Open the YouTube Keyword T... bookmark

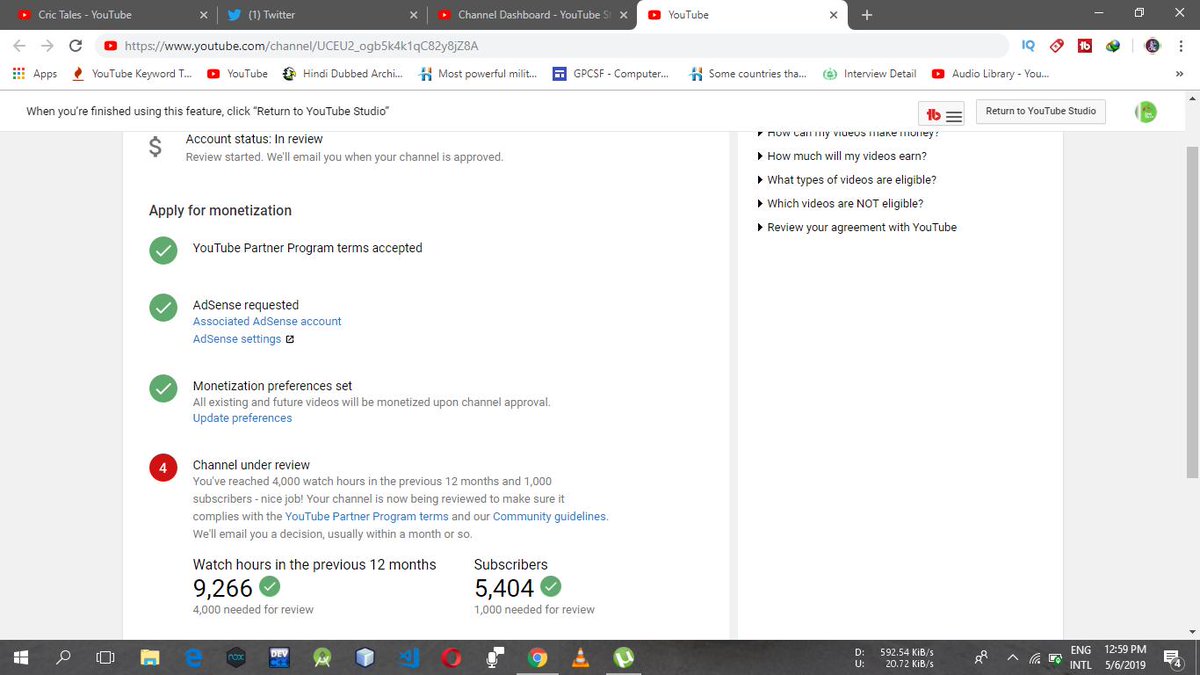pyautogui.click(x=131, y=74)
